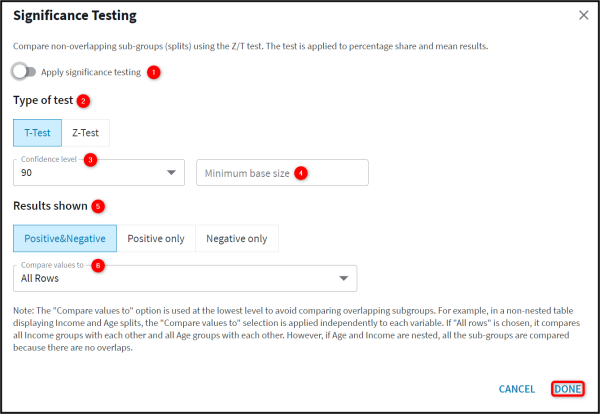This screenshot has height=414, width=600.
Task: Select the Z-Test option
Action: click(85, 133)
